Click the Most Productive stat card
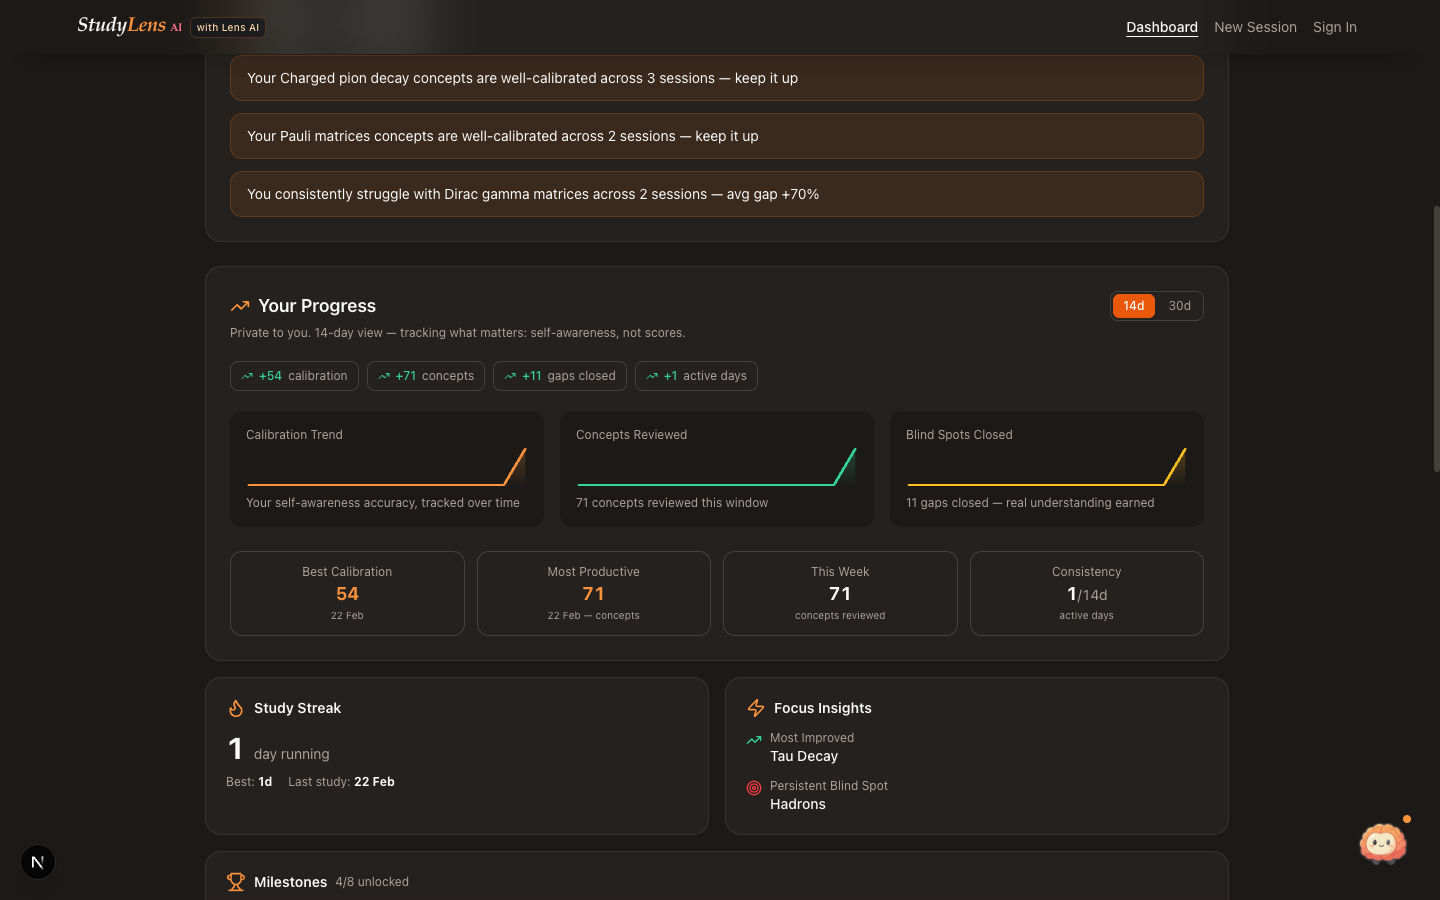The height and width of the screenshot is (900, 1440). click(594, 593)
